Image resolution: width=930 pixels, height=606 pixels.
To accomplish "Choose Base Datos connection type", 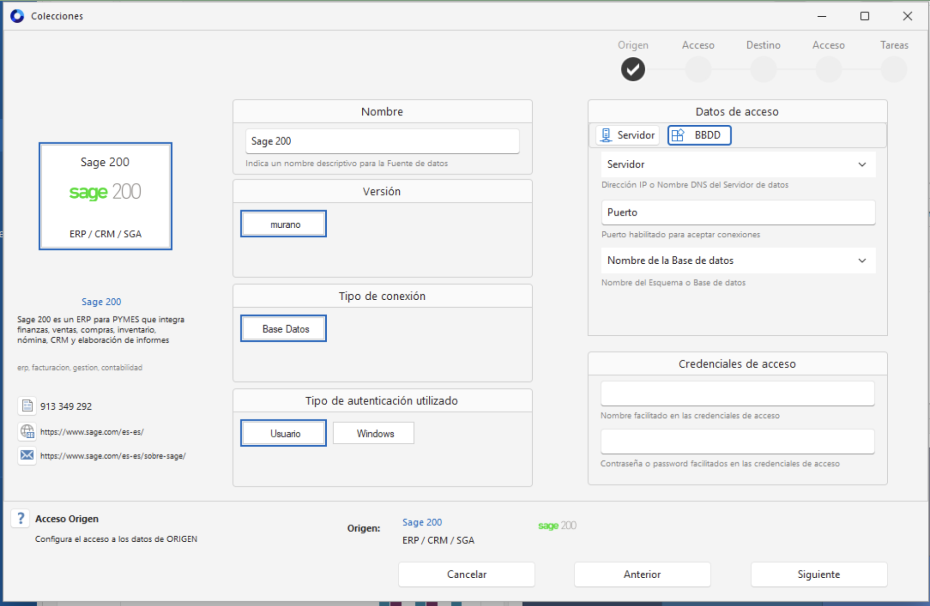I will 284,329.
